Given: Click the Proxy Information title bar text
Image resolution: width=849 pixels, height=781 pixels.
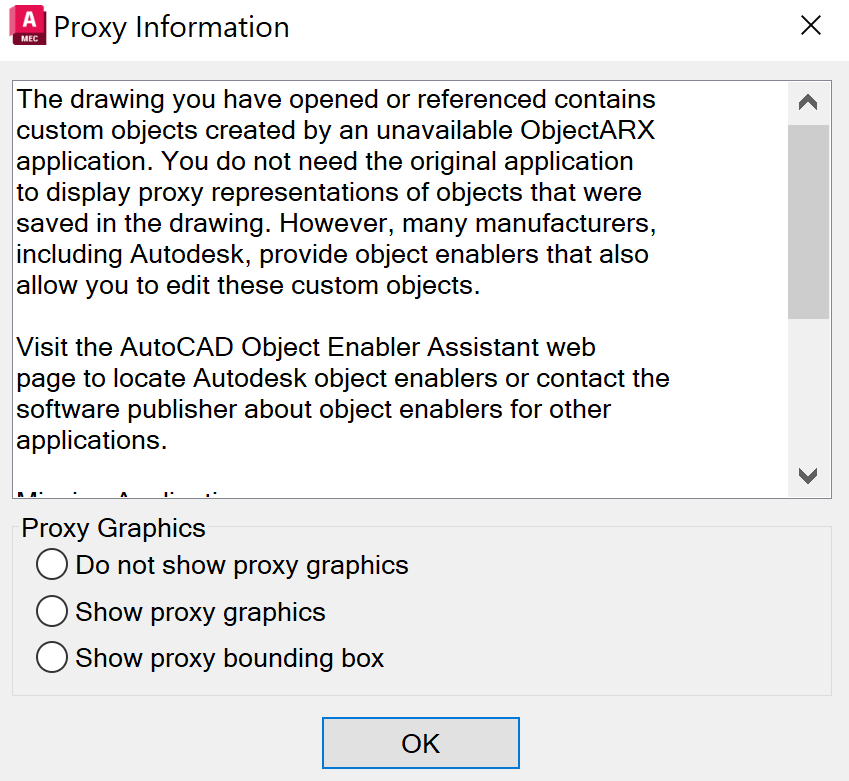Looking at the screenshot, I should [x=171, y=27].
